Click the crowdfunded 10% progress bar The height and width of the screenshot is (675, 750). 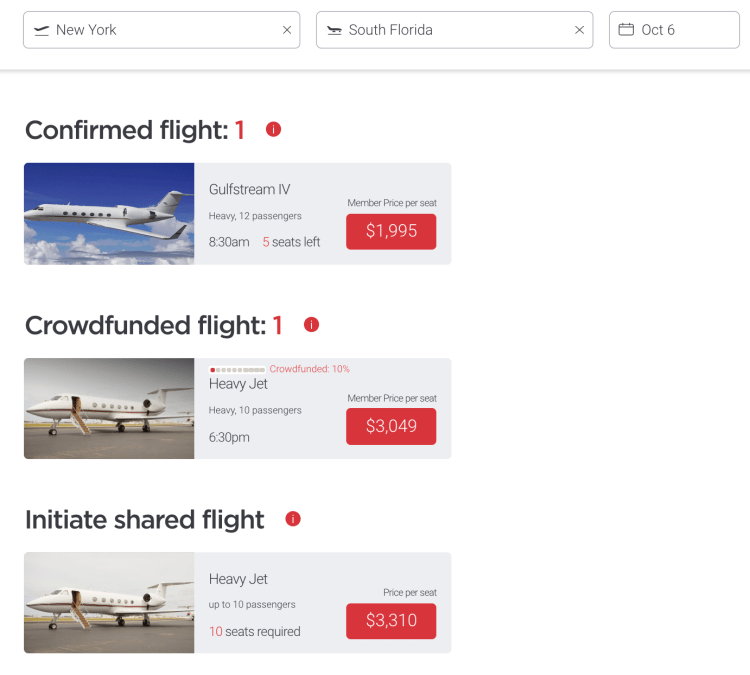(x=237, y=370)
